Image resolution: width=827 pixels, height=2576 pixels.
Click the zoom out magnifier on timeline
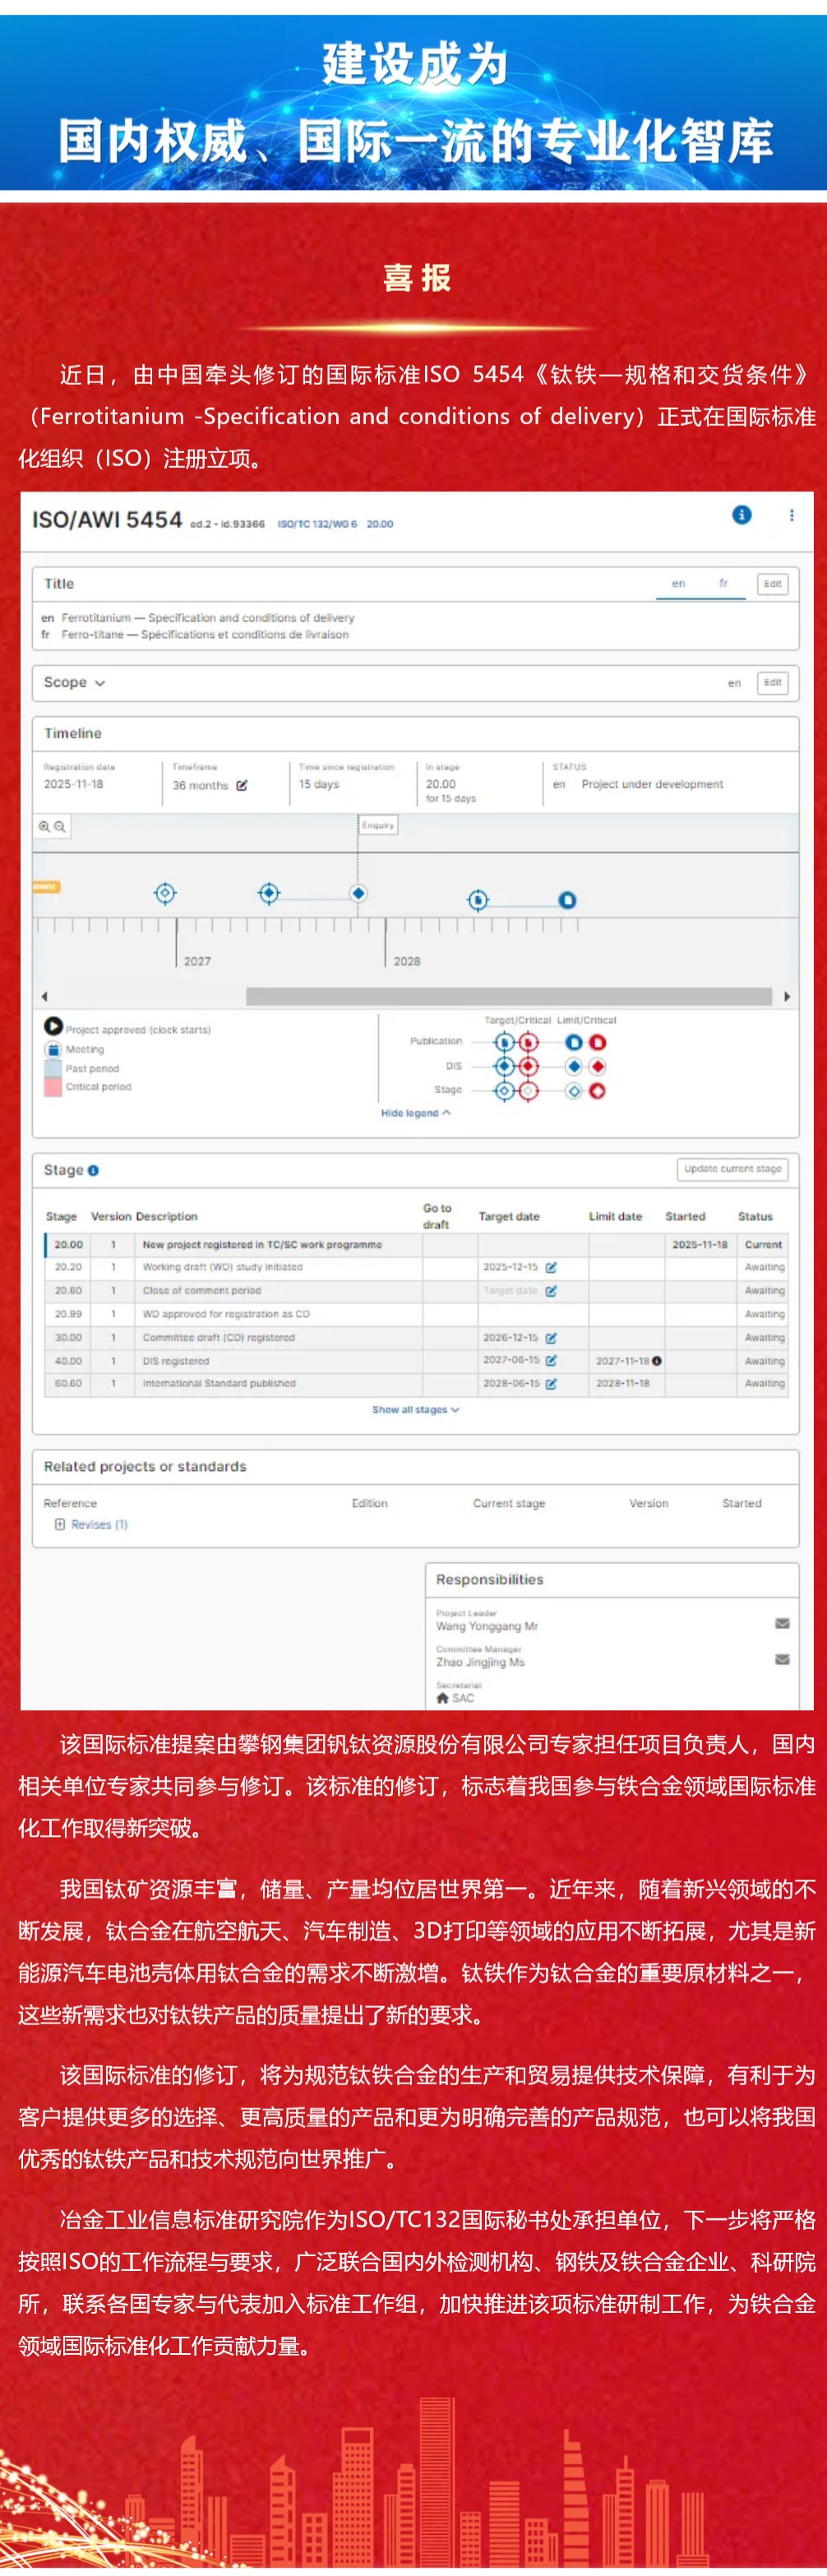[60, 827]
